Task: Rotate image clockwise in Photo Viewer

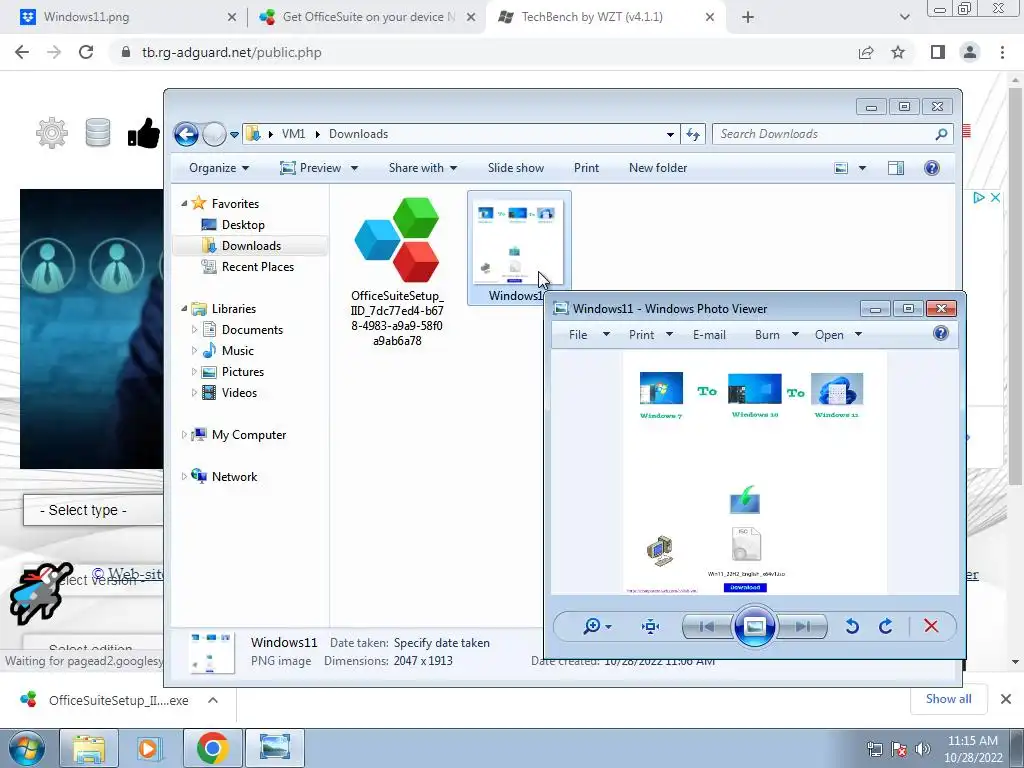Action: pyautogui.click(x=886, y=626)
